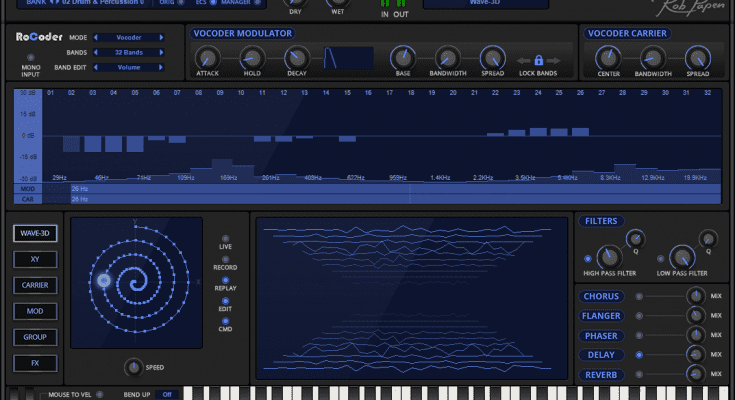Click the modulator Base knob

click(403, 59)
